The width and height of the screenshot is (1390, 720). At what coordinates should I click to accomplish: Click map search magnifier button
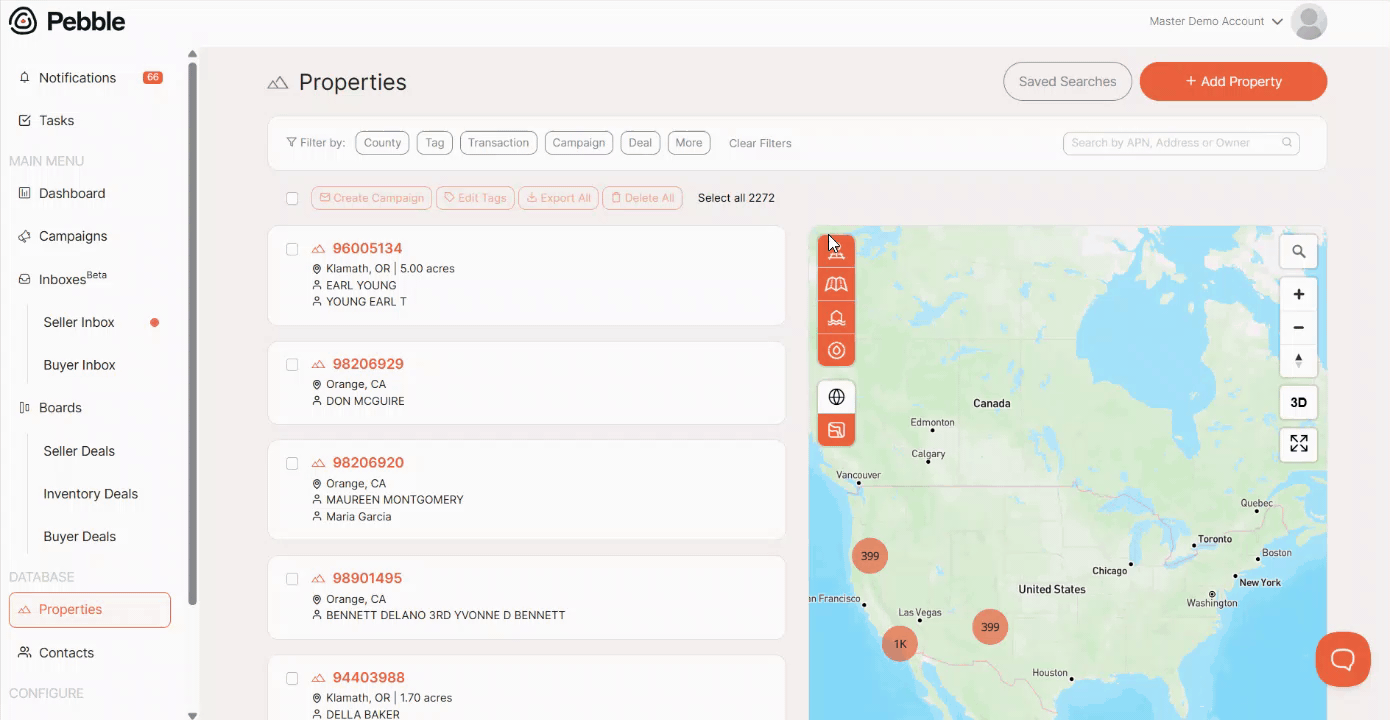[1298, 252]
